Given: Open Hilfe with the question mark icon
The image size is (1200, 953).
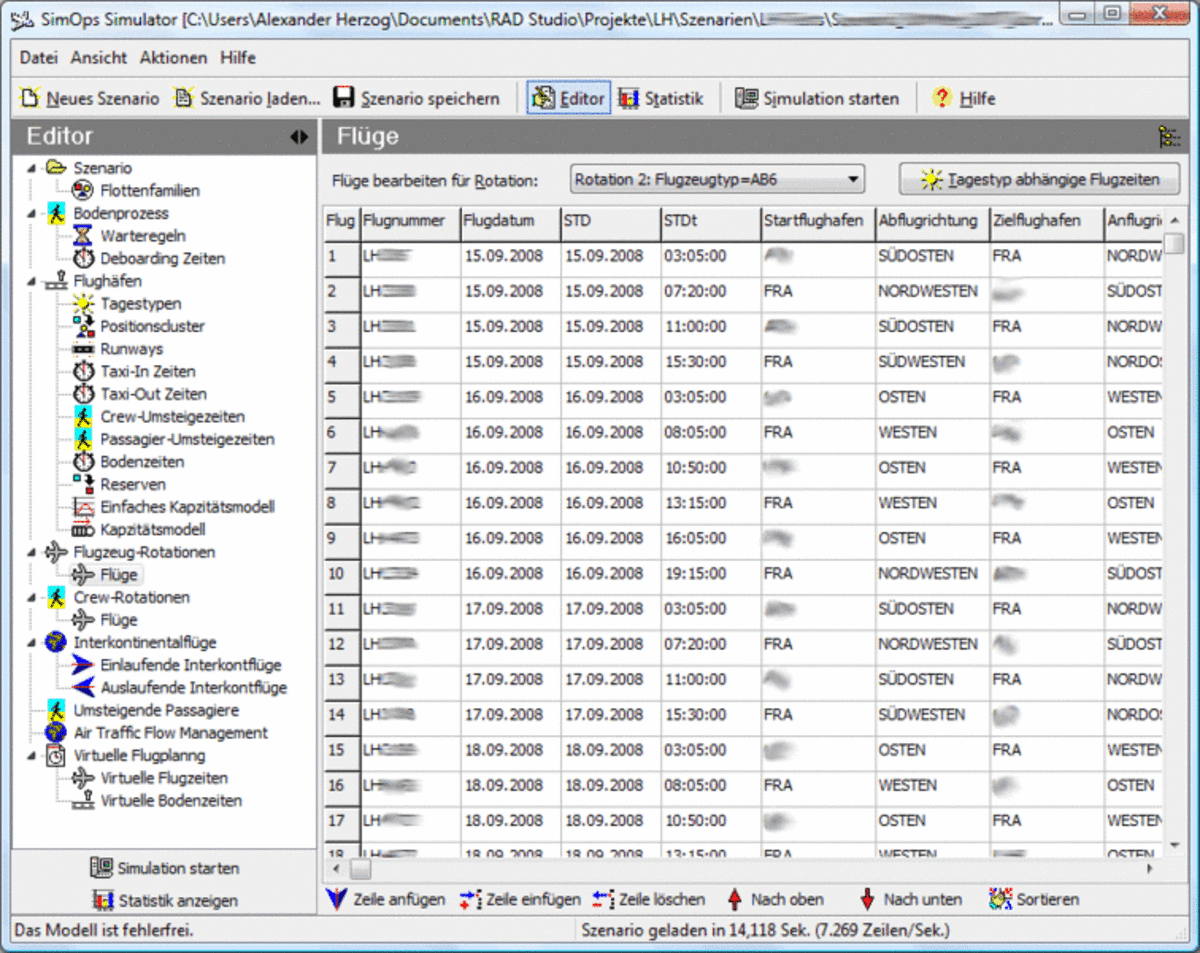Looking at the screenshot, I should coord(941,98).
